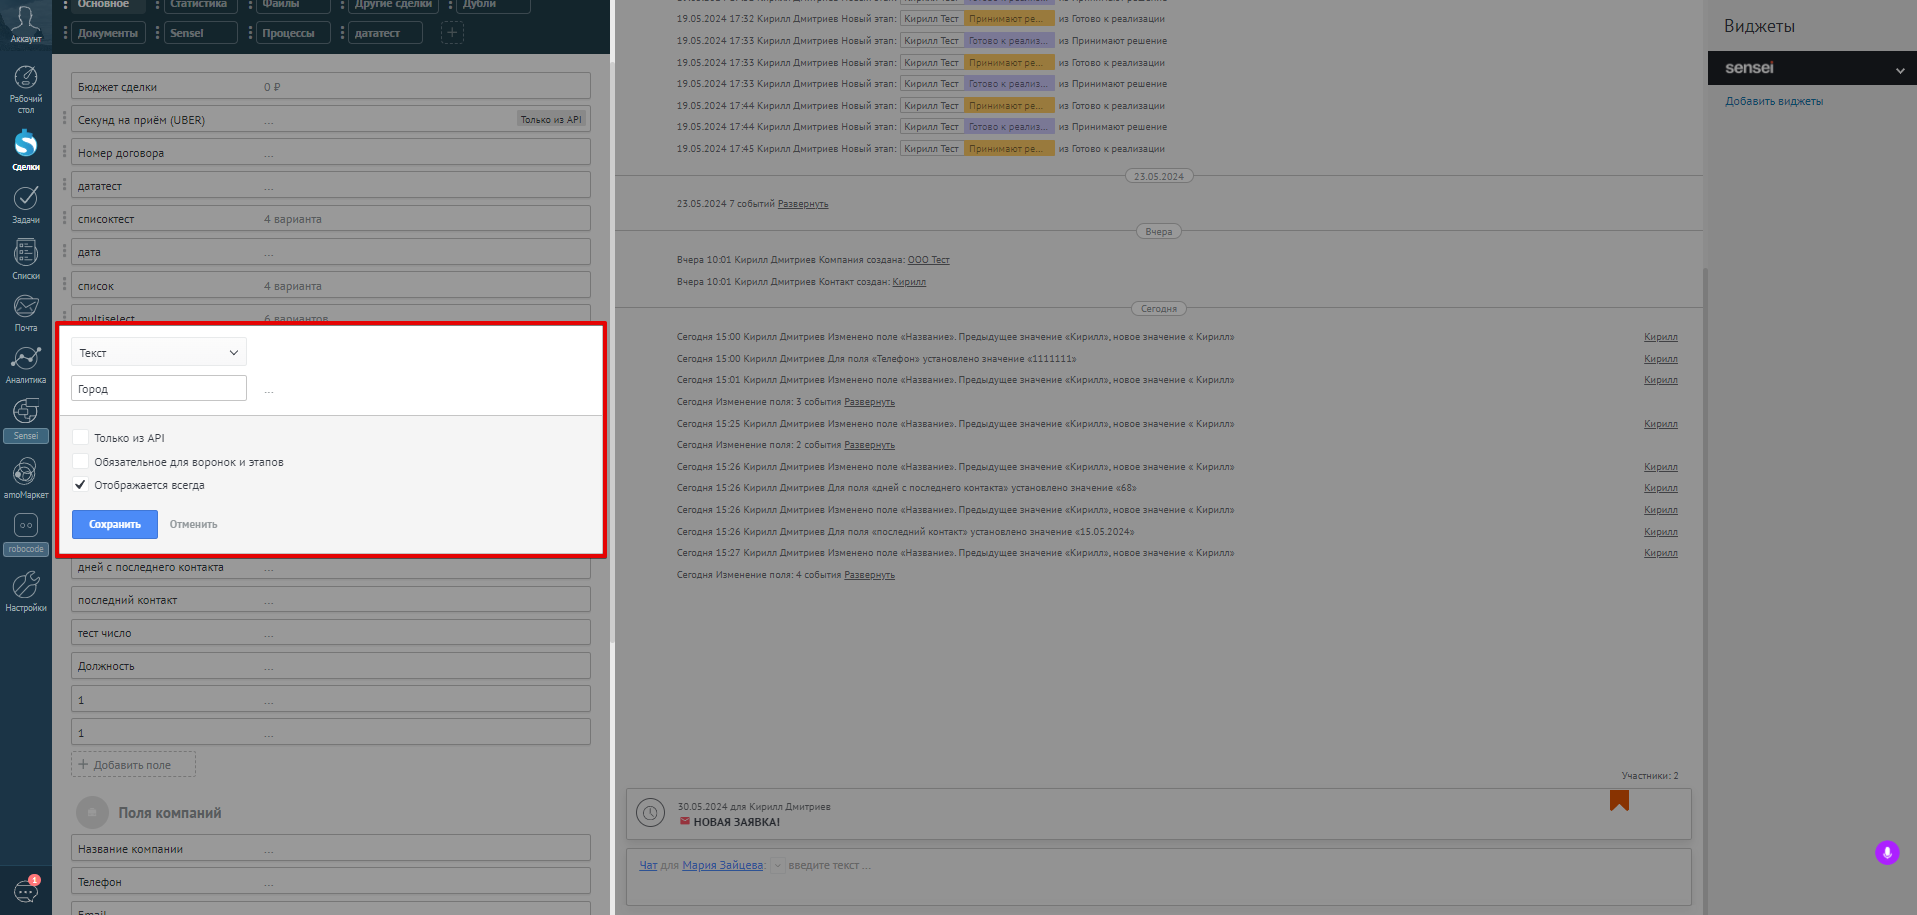Open amoМаркет in the sidebar
The height and width of the screenshot is (915, 1917).
tap(25, 477)
